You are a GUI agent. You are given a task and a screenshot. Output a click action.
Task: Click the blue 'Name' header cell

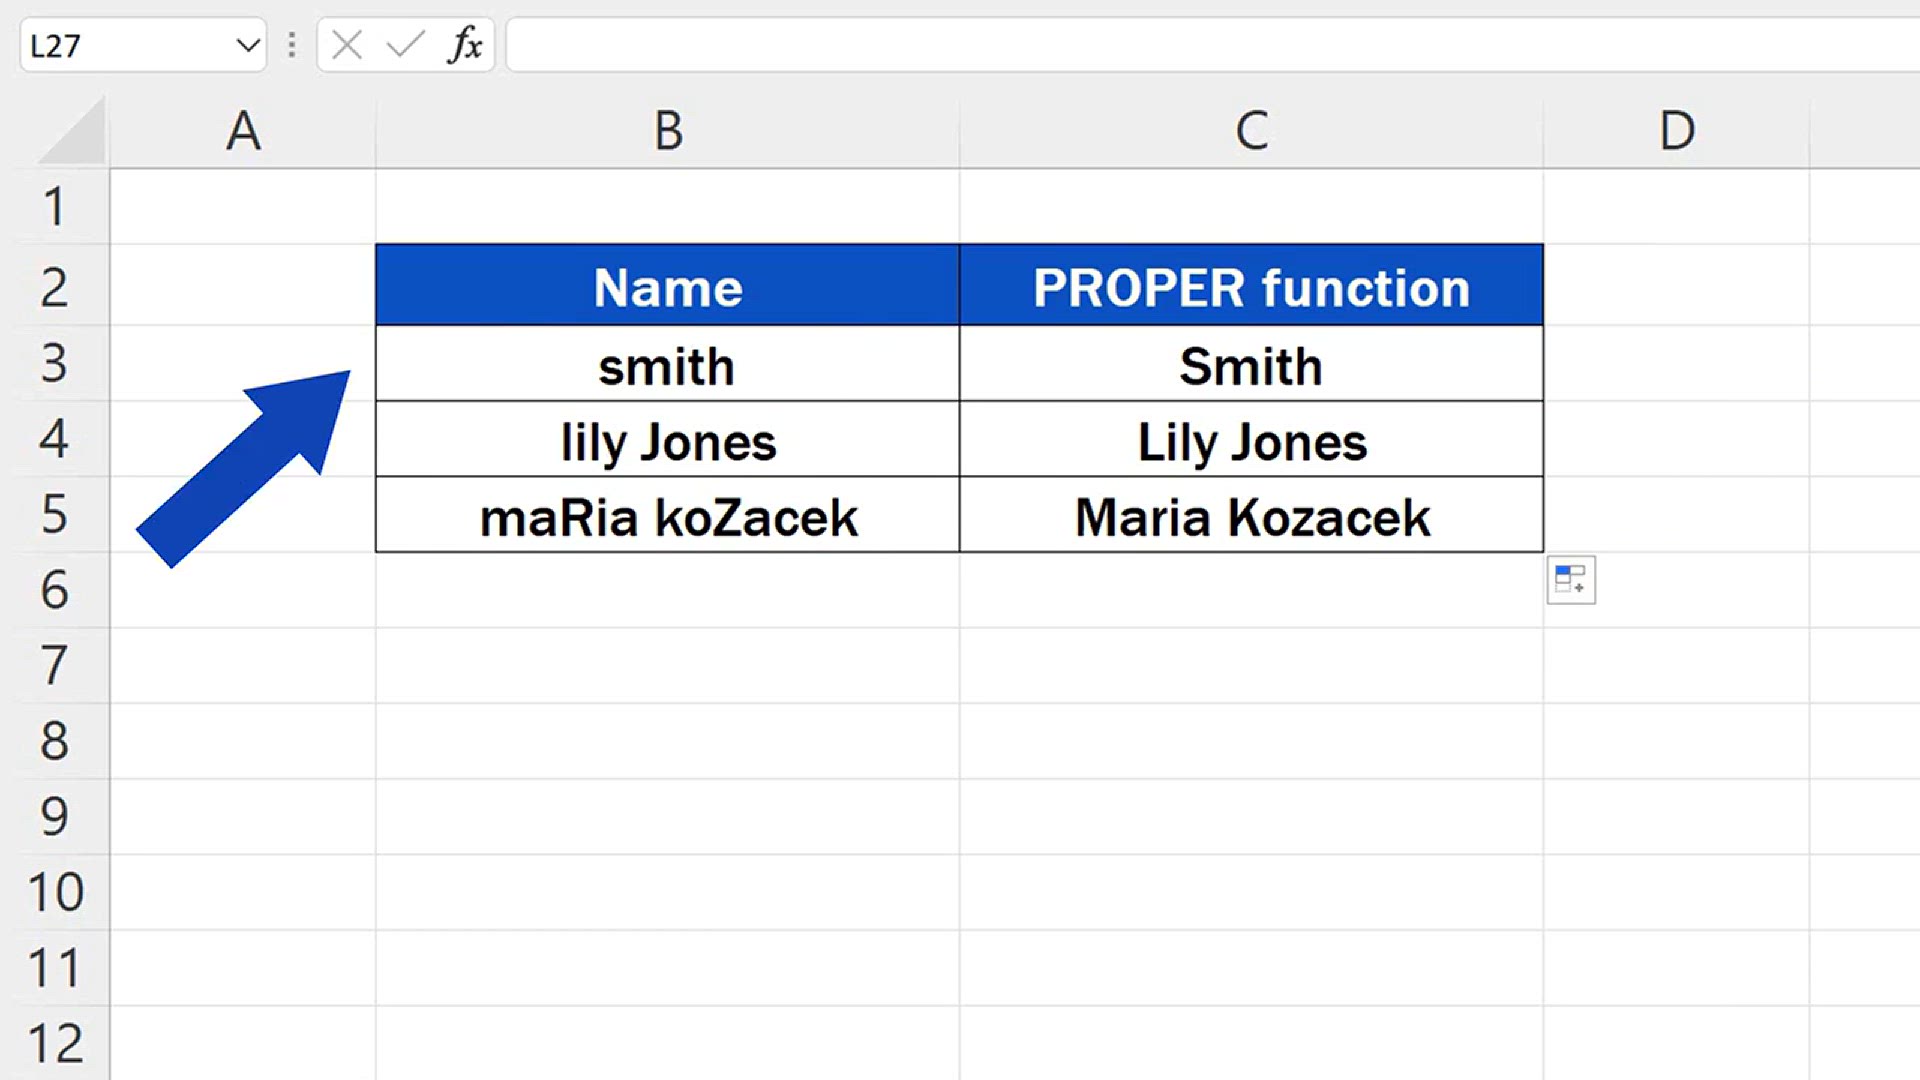[x=667, y=287]
